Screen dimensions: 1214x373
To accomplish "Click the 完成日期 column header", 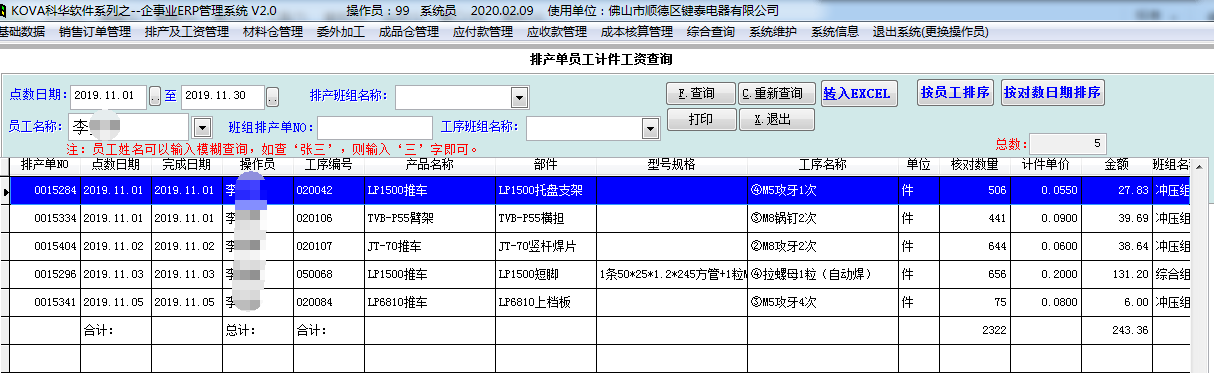I will [x=187, y=164].
